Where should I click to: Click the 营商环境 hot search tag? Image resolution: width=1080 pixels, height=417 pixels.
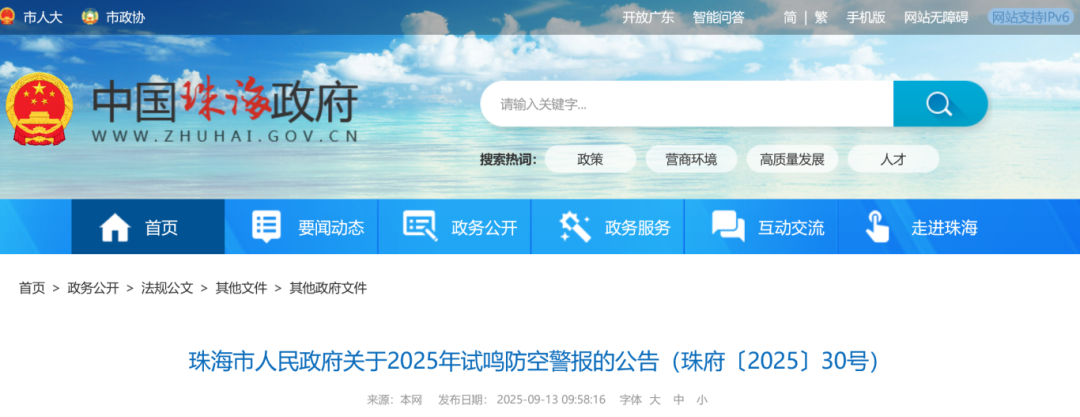click(x=691, y=159)
